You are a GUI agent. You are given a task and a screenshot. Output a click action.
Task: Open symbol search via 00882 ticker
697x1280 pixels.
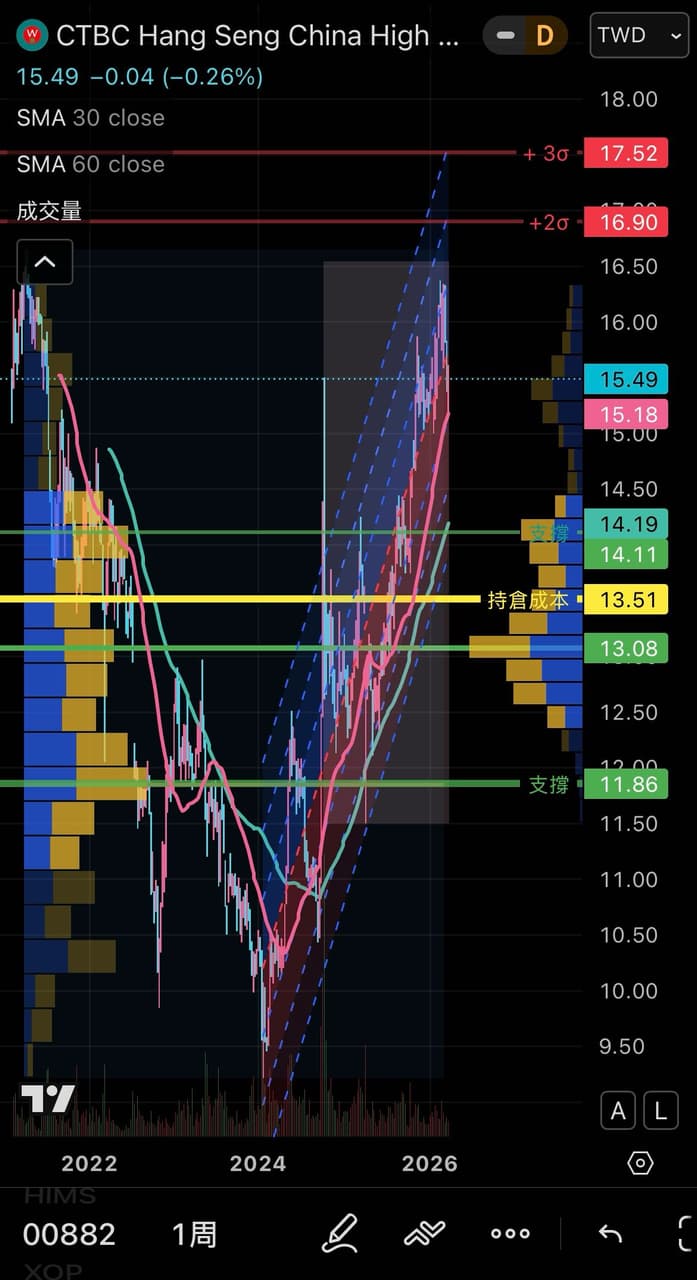69,1234
